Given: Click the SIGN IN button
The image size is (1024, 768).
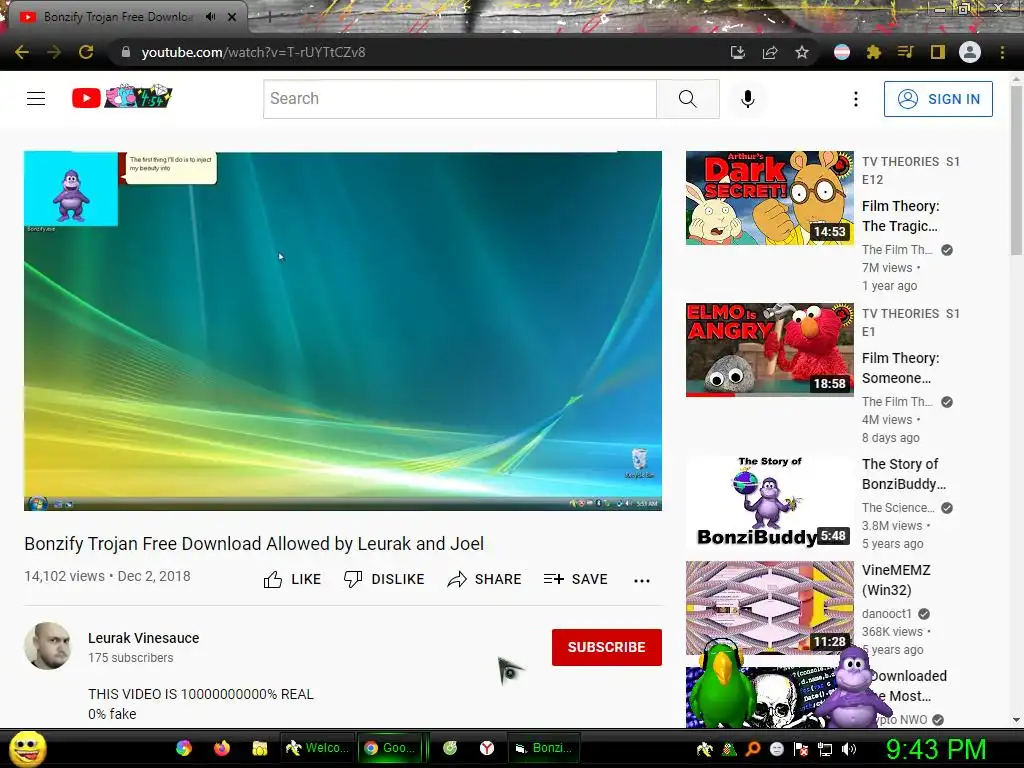Looking at the screenshot, I should coord(938,99).
